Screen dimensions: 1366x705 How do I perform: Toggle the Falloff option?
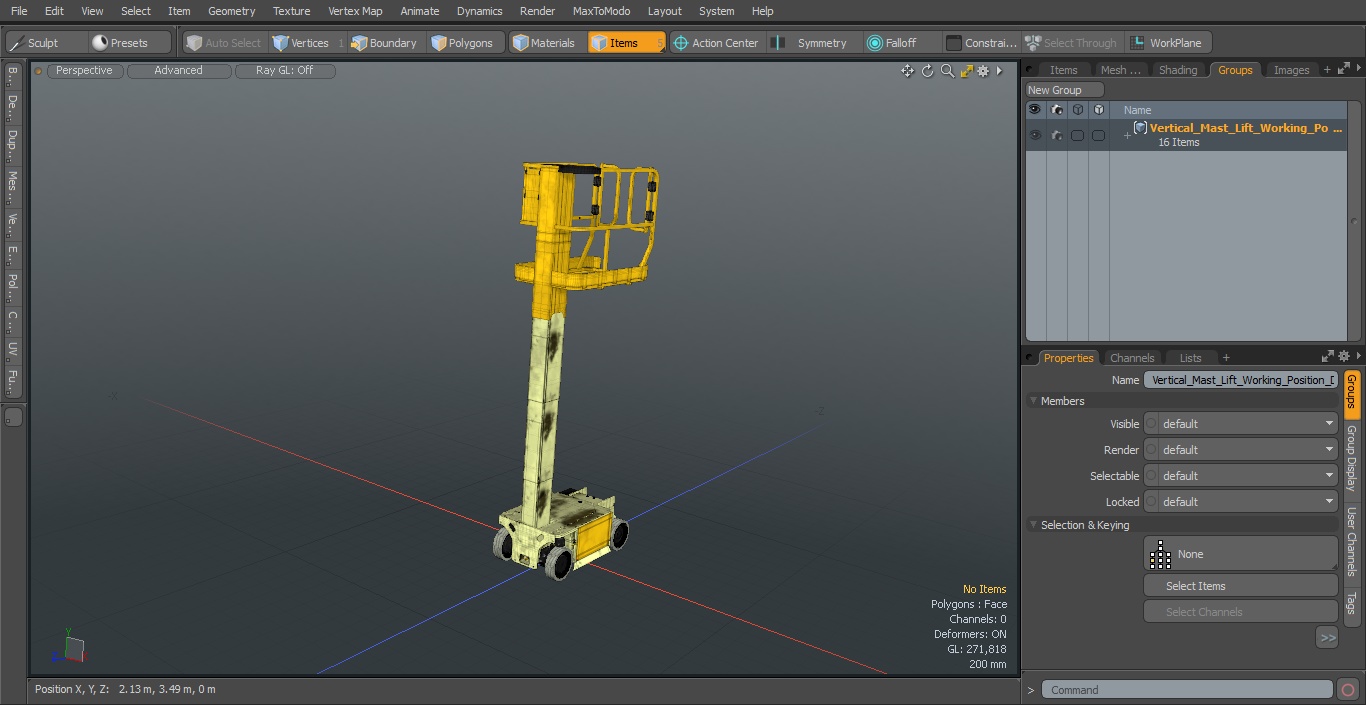click(x=892, y=43)
